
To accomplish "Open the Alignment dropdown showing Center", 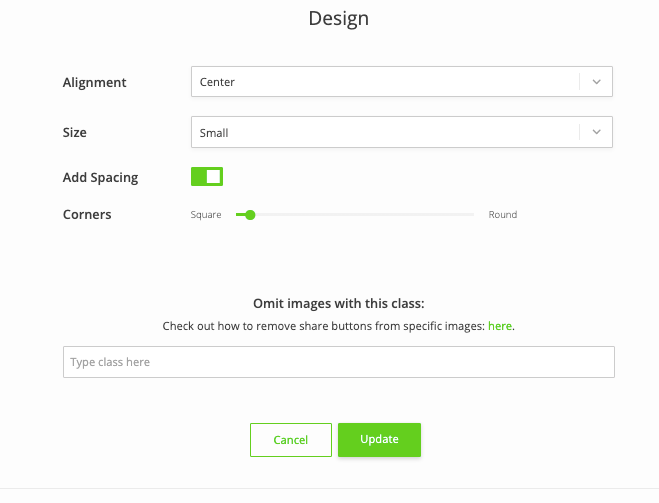I will click(402, 82).
